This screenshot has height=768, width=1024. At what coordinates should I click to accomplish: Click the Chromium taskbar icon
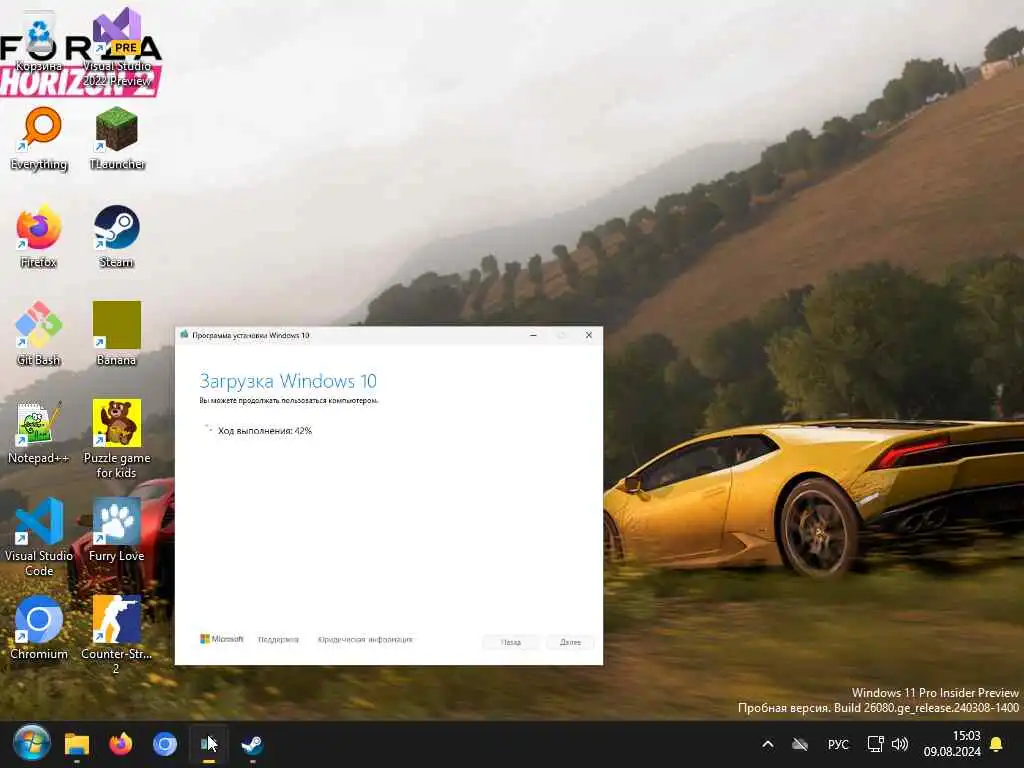(x=165, y=744)
